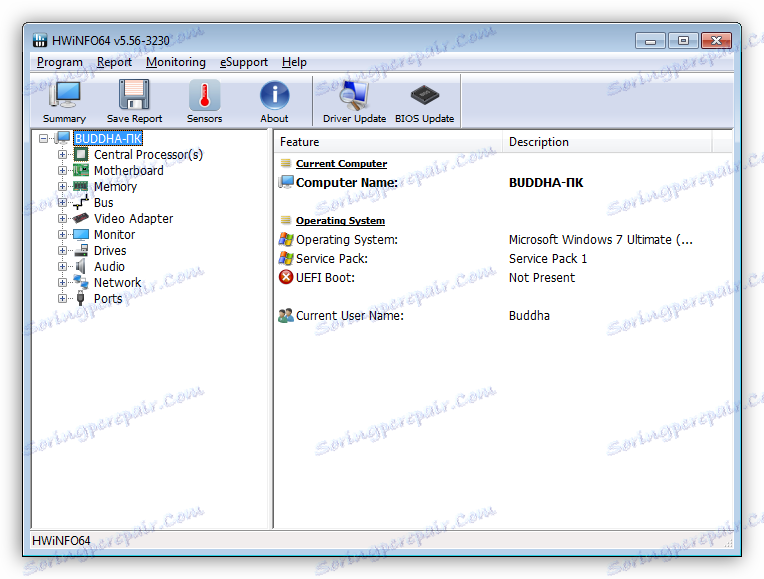Click the Computer Name row icon

click(x=286, y=182)
